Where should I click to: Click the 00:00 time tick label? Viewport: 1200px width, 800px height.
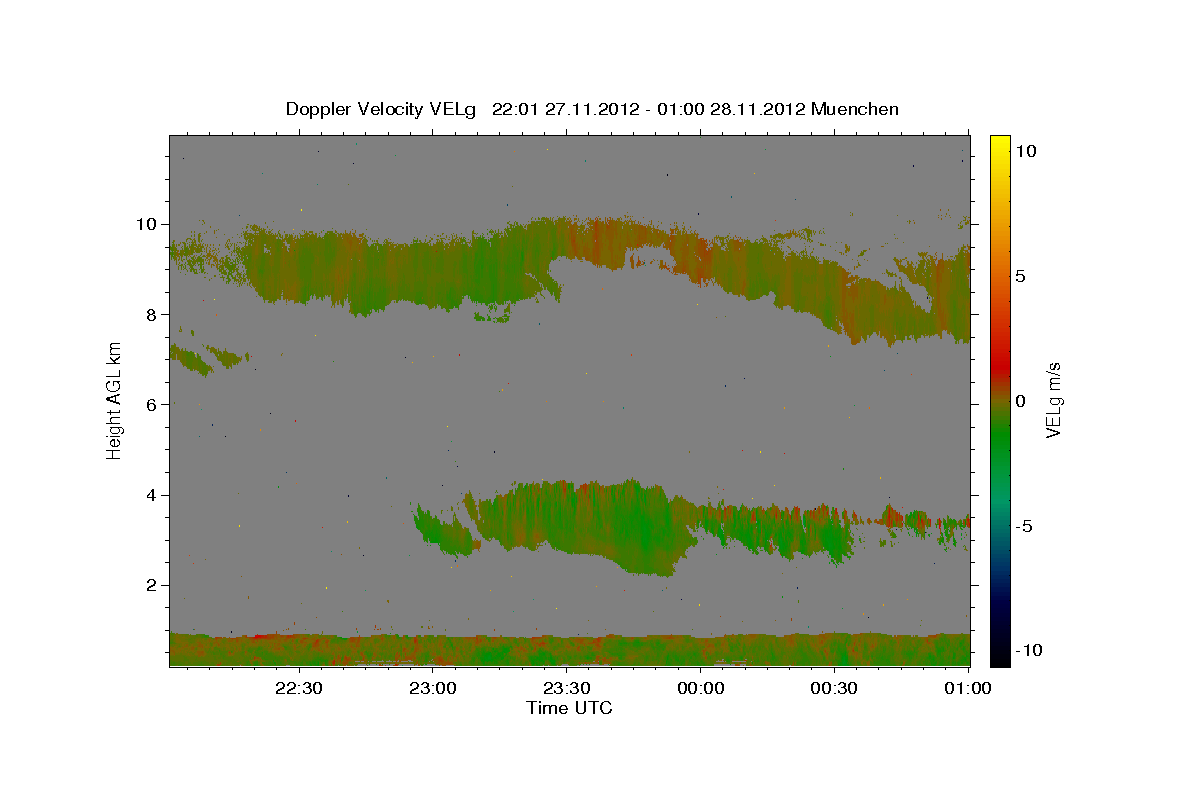pos(700,688)
